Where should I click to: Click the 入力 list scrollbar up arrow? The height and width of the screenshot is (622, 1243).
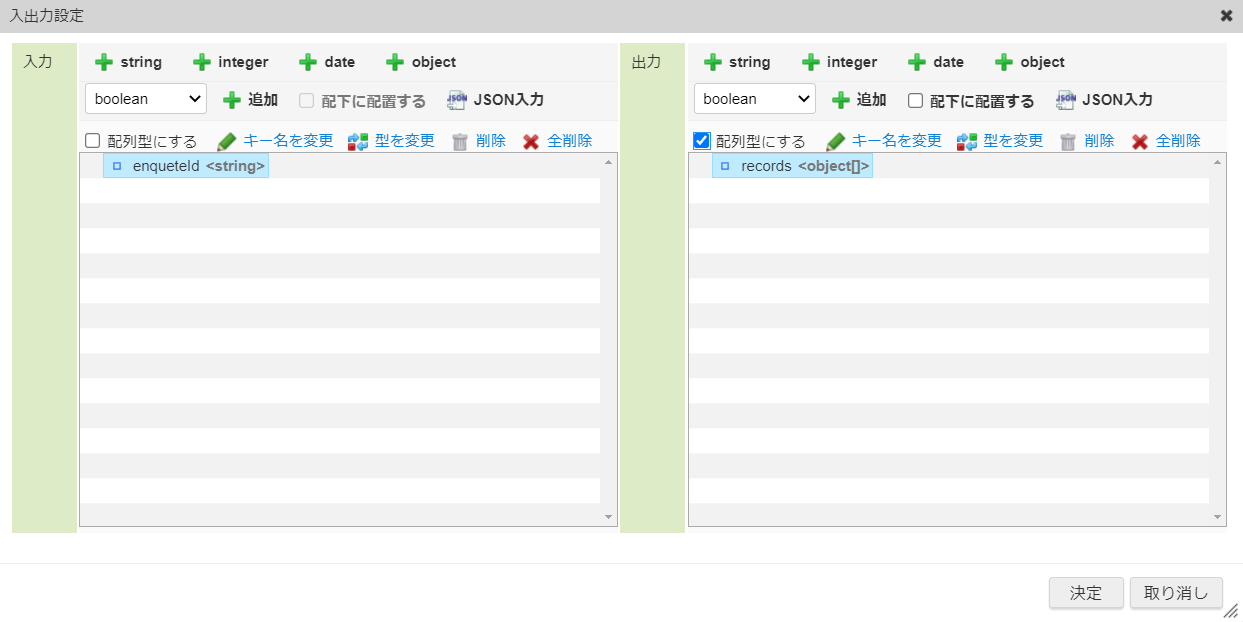click(609, 162)
